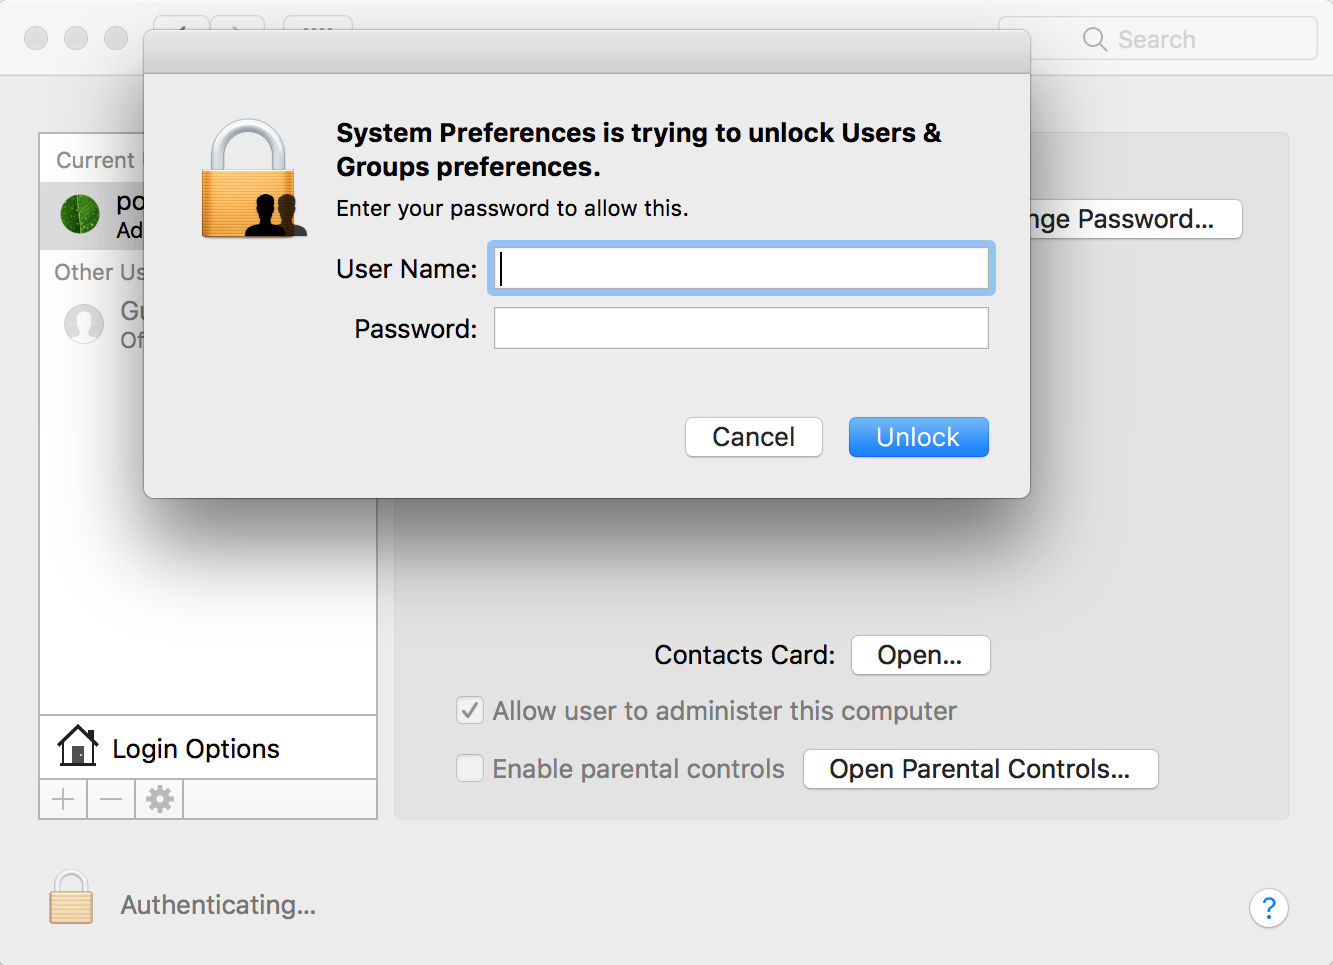Click the lock icon beside Authenticating
This screenshot has width=1333, height=965.
[x=71, y=897]
